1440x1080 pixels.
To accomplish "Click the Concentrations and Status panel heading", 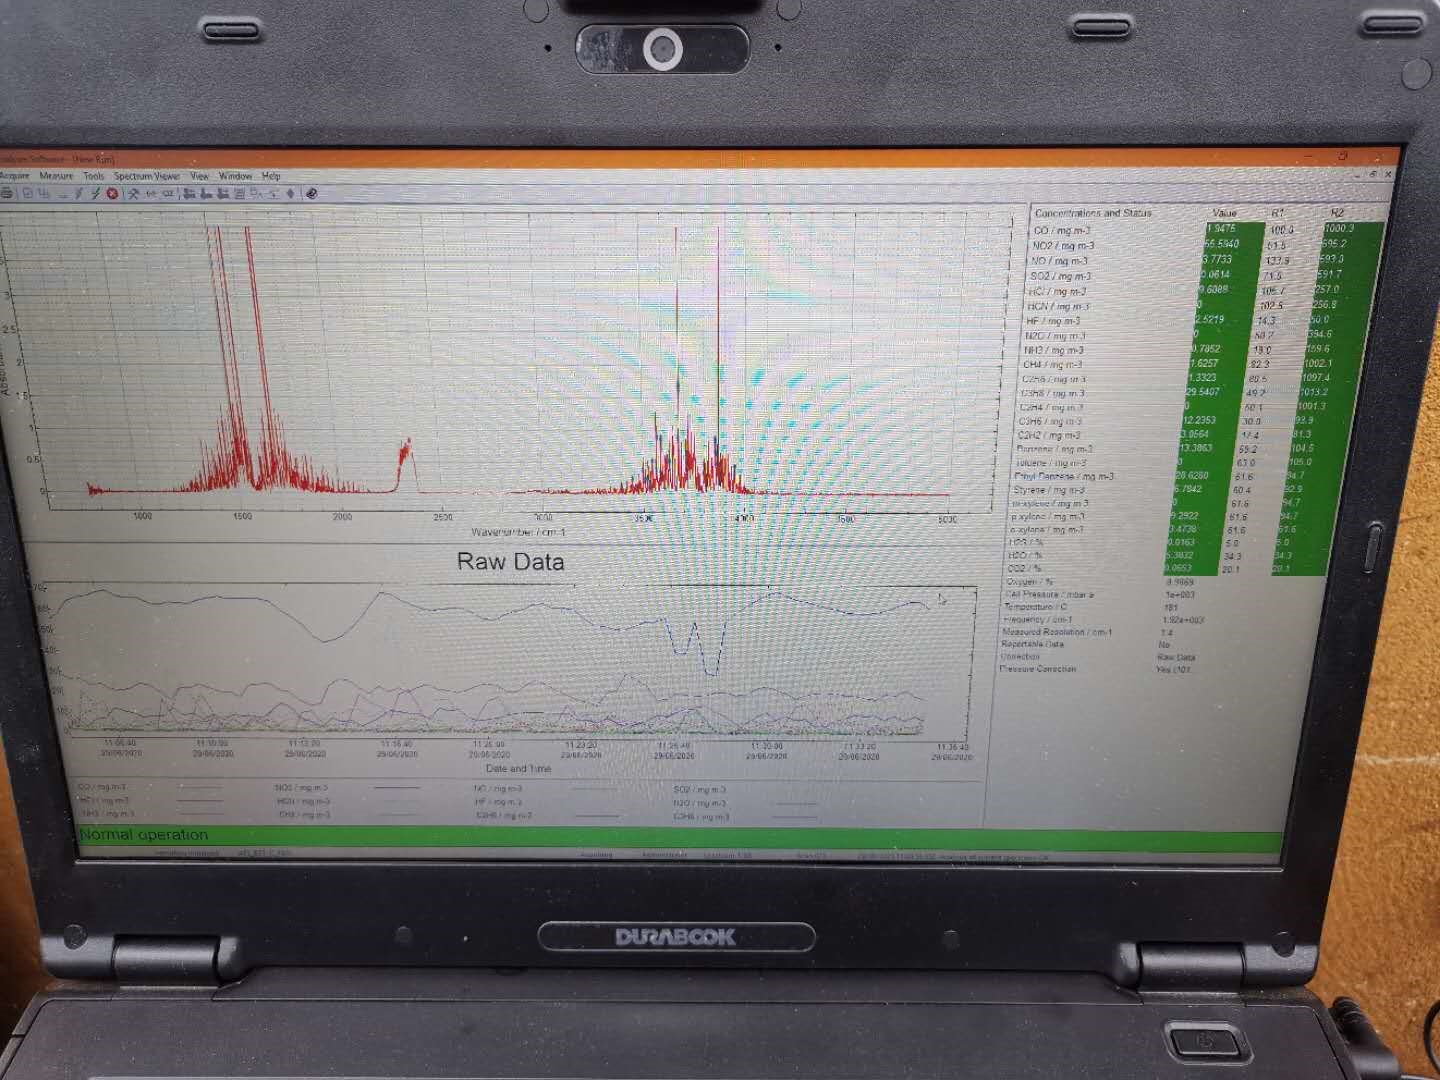I will click(1092, 213).
